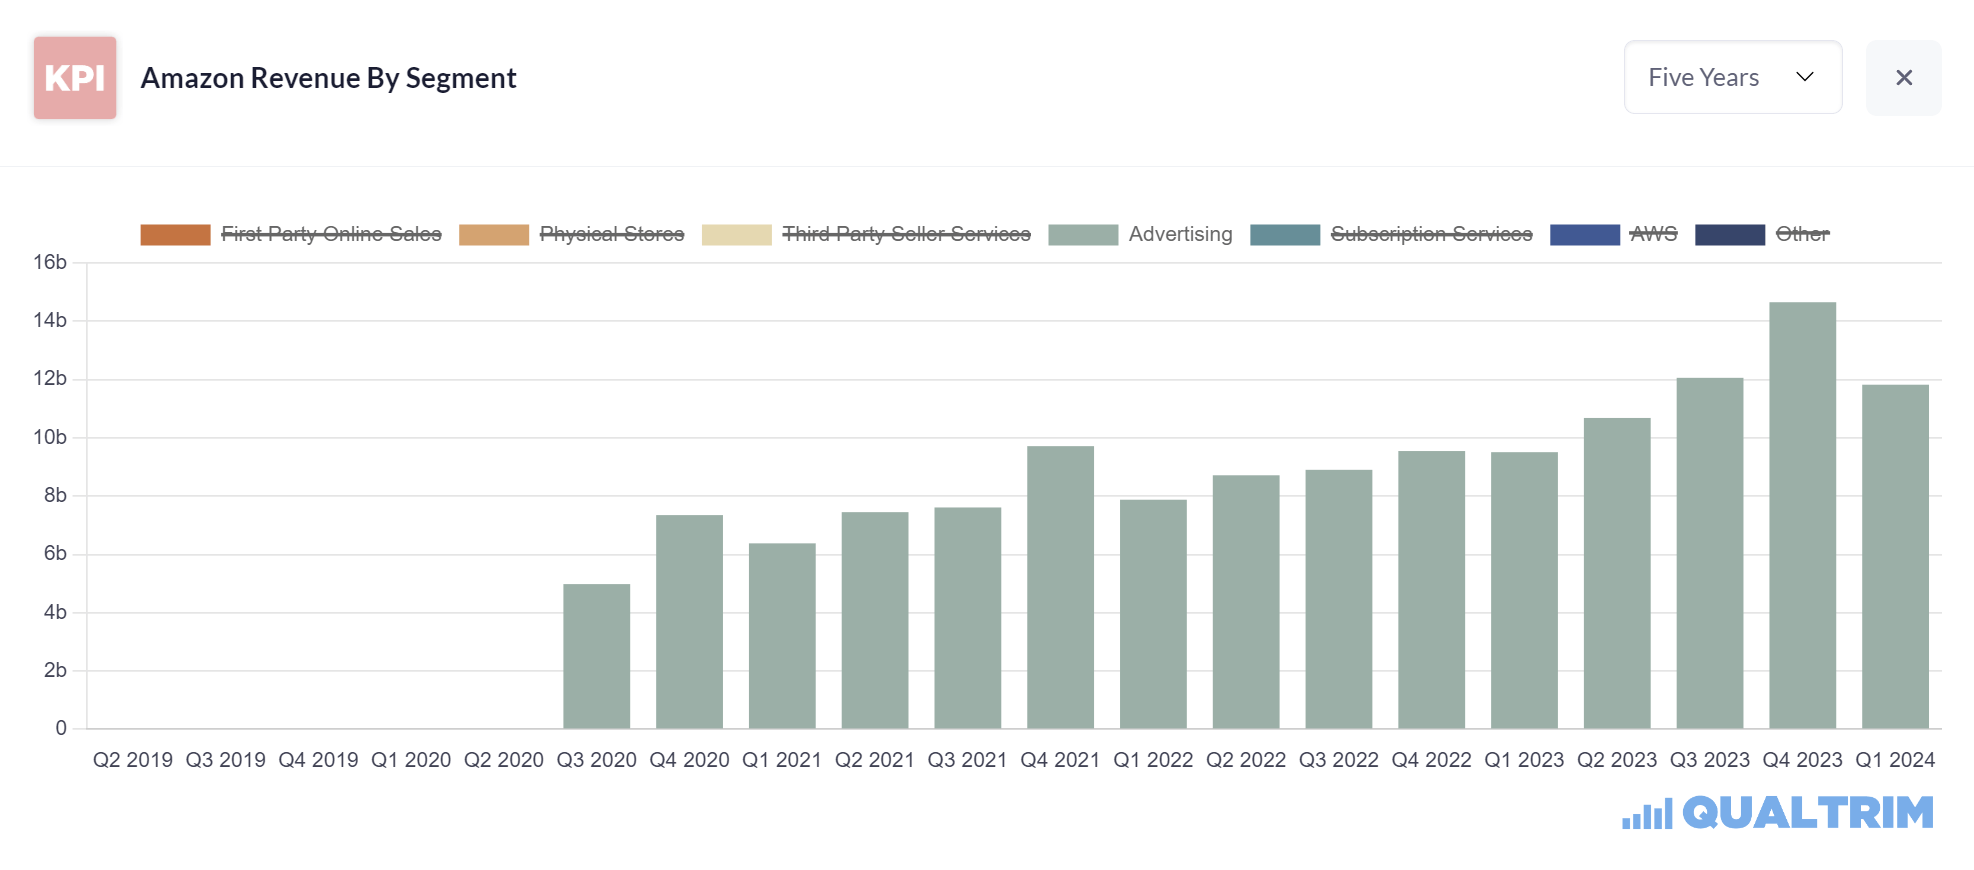Click the 8b y-axis label

pyautogui.click(x=55, y=495)
